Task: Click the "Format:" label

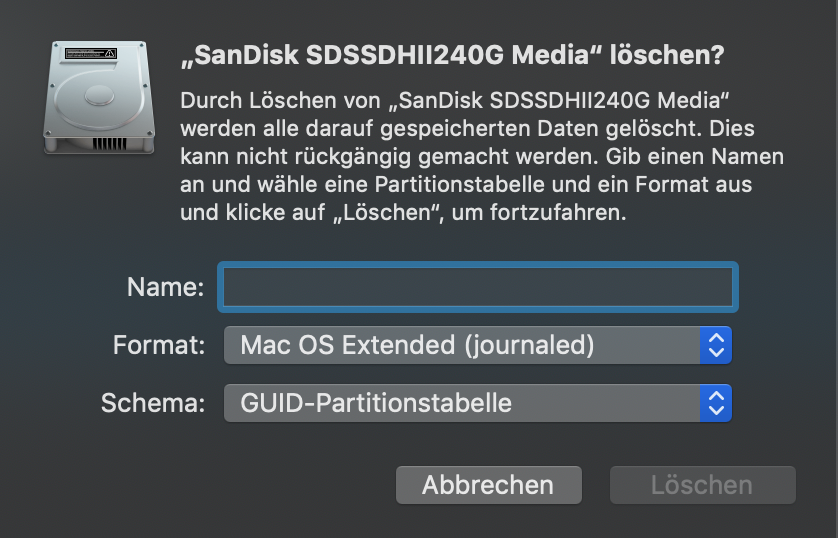Action: (159, 346)
